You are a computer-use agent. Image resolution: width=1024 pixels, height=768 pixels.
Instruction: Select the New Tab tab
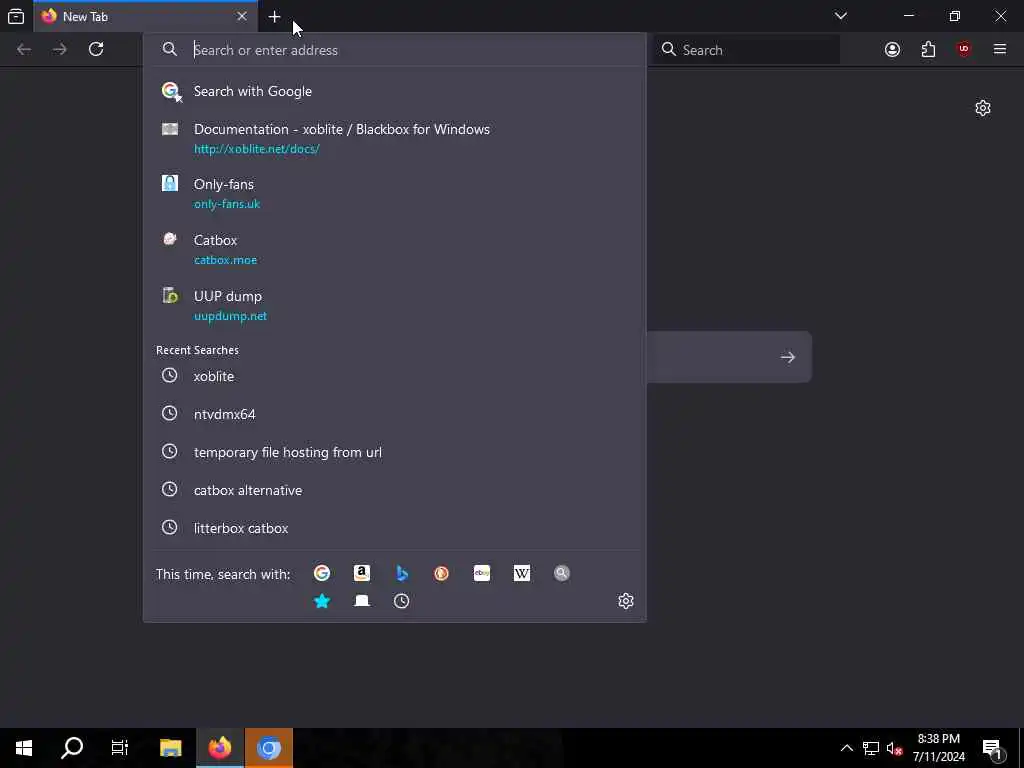146,16
